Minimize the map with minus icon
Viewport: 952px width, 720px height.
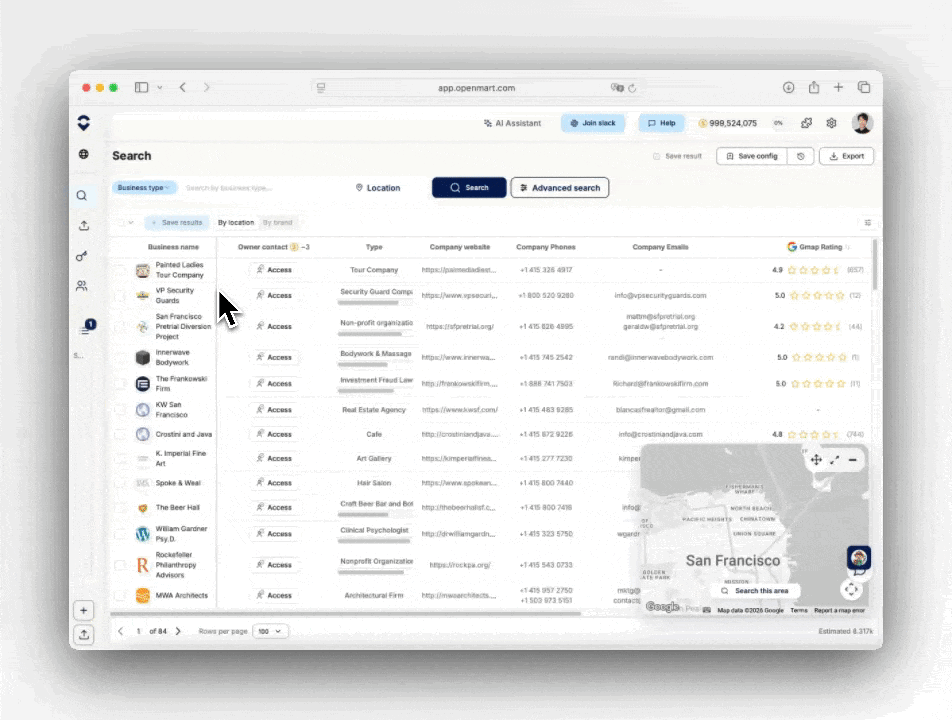pyautogui.click(x=852, y=460)
